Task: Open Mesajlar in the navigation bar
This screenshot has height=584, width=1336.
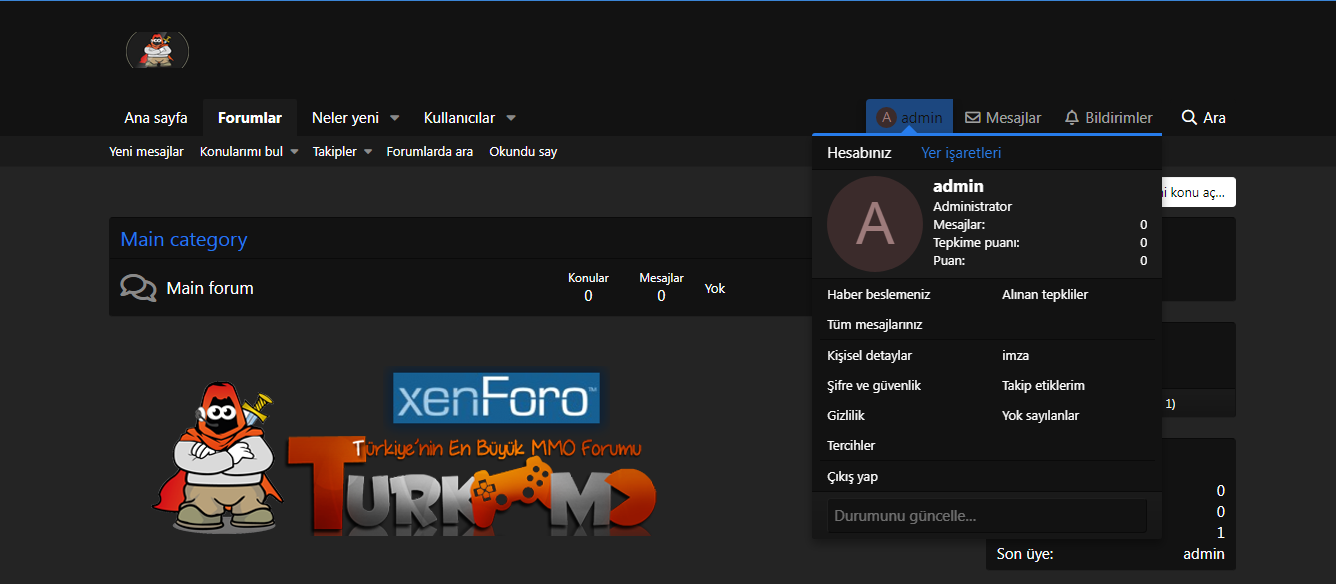Action: 1003,118
